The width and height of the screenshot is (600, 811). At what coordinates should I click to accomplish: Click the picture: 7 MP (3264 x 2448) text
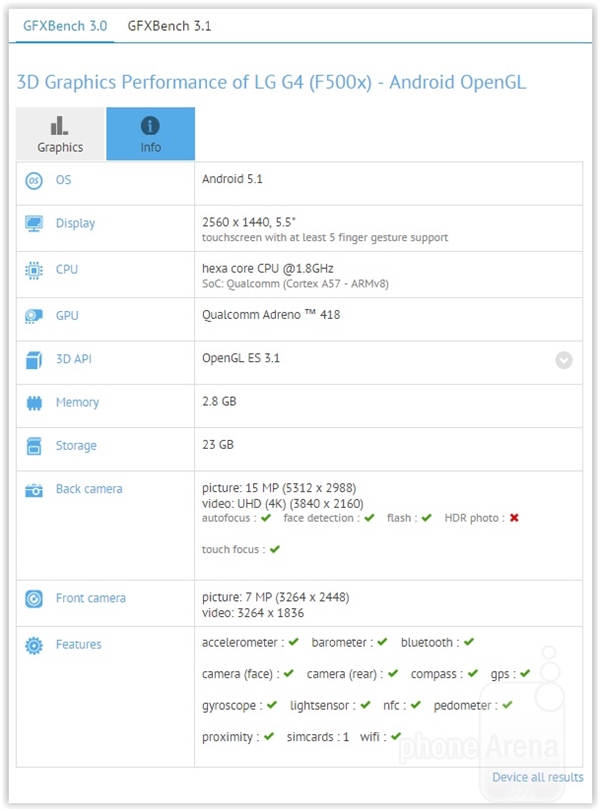pyautogui.click(x=276, y=597)
